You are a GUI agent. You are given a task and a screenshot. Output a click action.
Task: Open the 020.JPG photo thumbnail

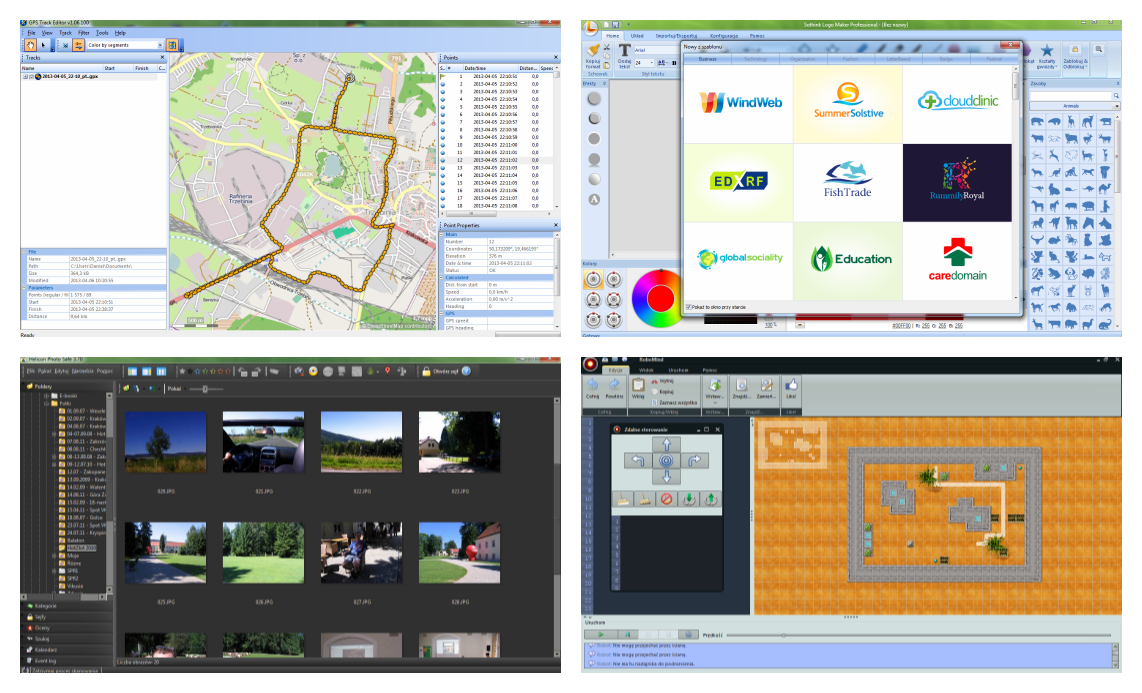165,442
